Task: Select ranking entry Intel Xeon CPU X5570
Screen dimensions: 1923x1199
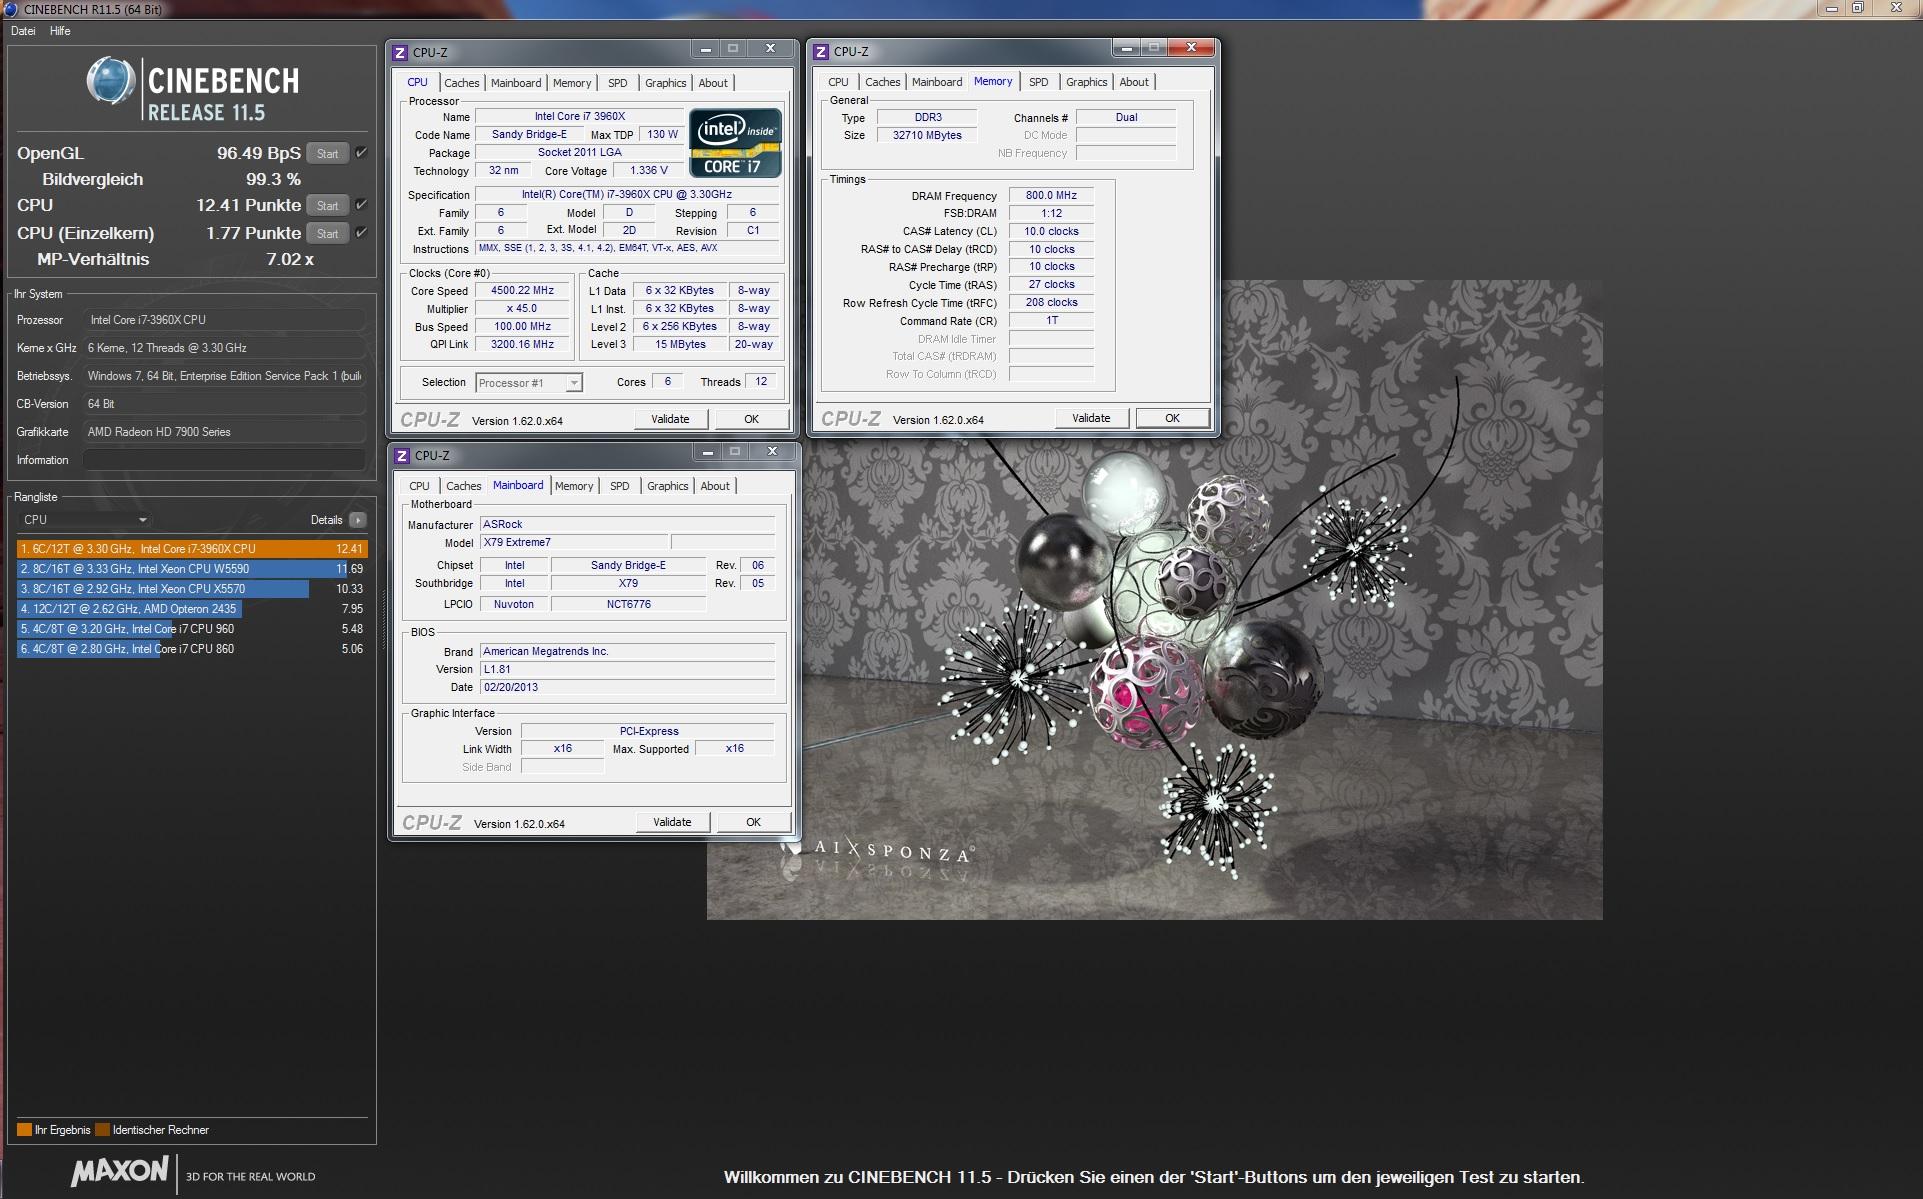Action: click(192, 589)
